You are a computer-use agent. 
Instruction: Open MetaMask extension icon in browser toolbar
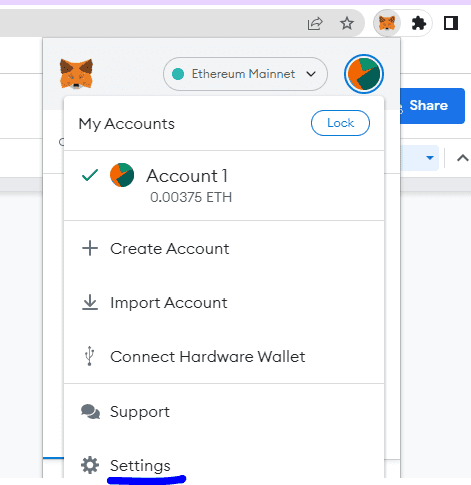click(387, 23)
